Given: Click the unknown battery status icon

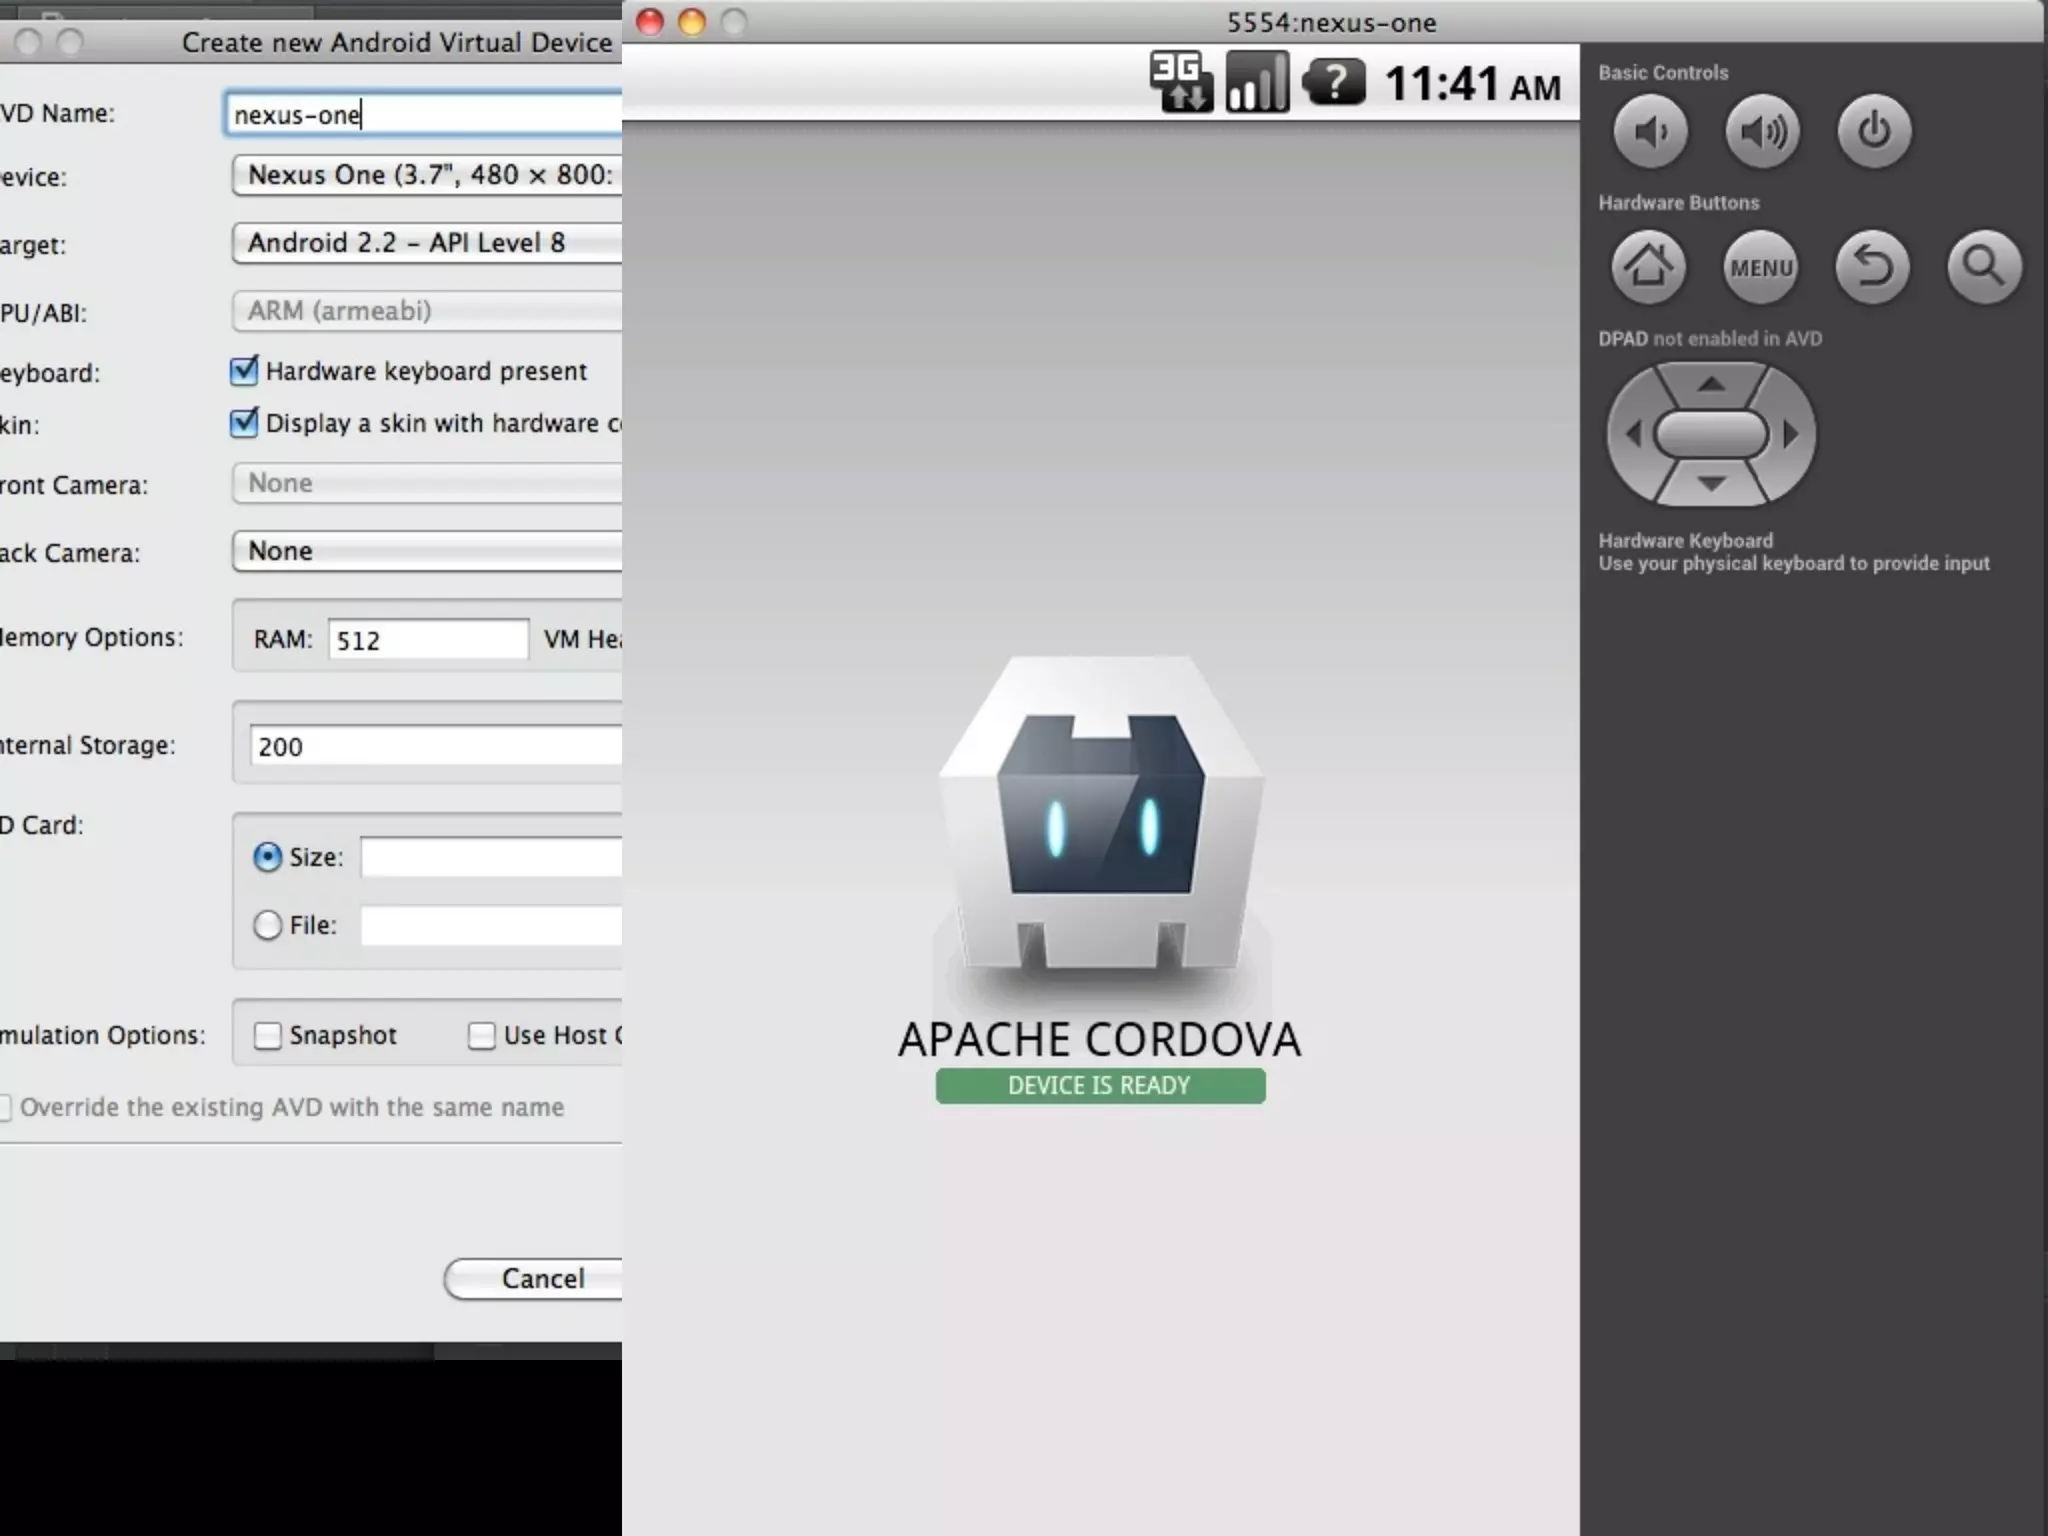Looking at the screenshot, I should click(x=1333, y=82).
